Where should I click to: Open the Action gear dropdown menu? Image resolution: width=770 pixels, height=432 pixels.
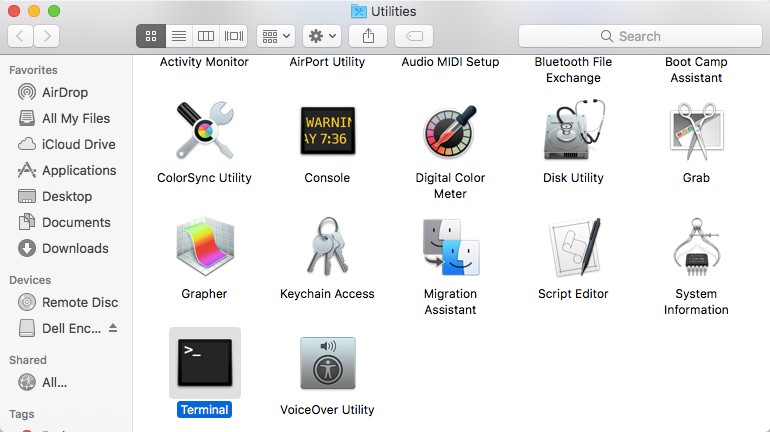[323, 36]
